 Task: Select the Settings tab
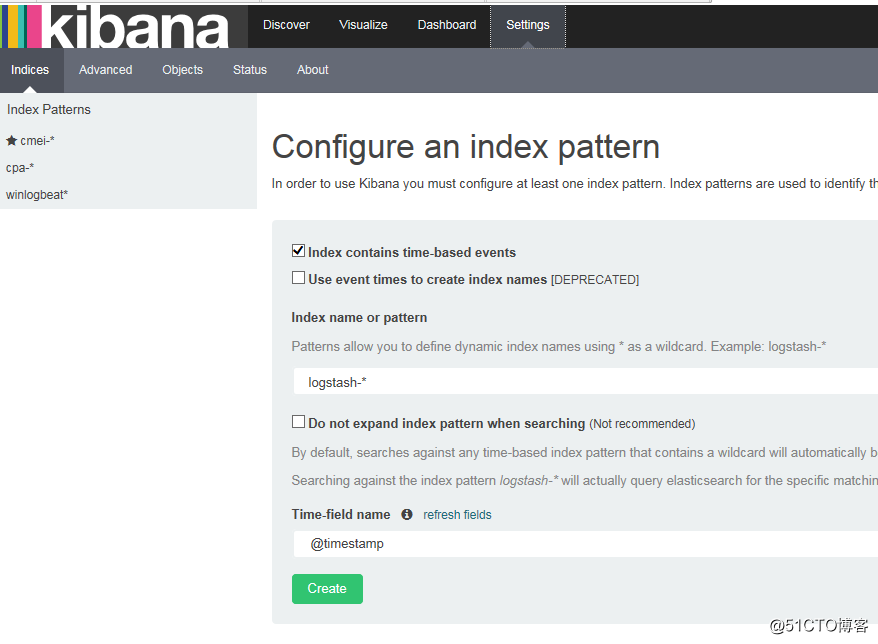[x=528, y=25]
